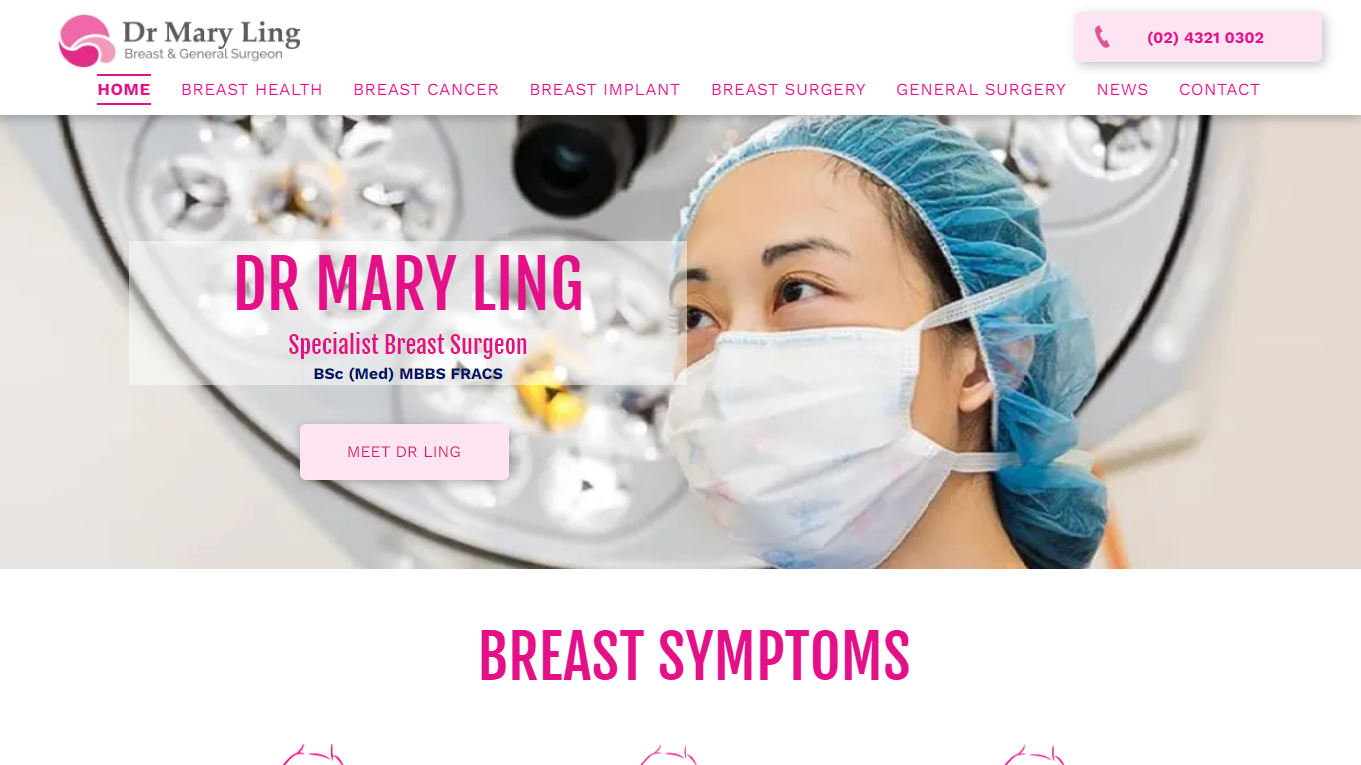Click the middle breast symptom icon
The height and width of the screenshot is (765, 1361).
(668, 755)
